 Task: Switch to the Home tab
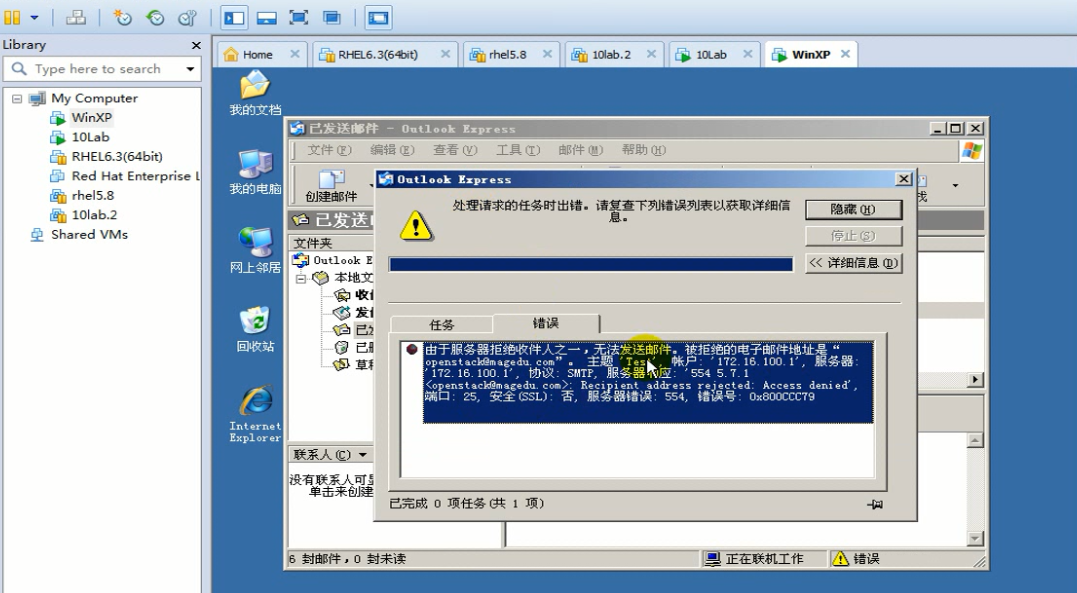point(258,54)
